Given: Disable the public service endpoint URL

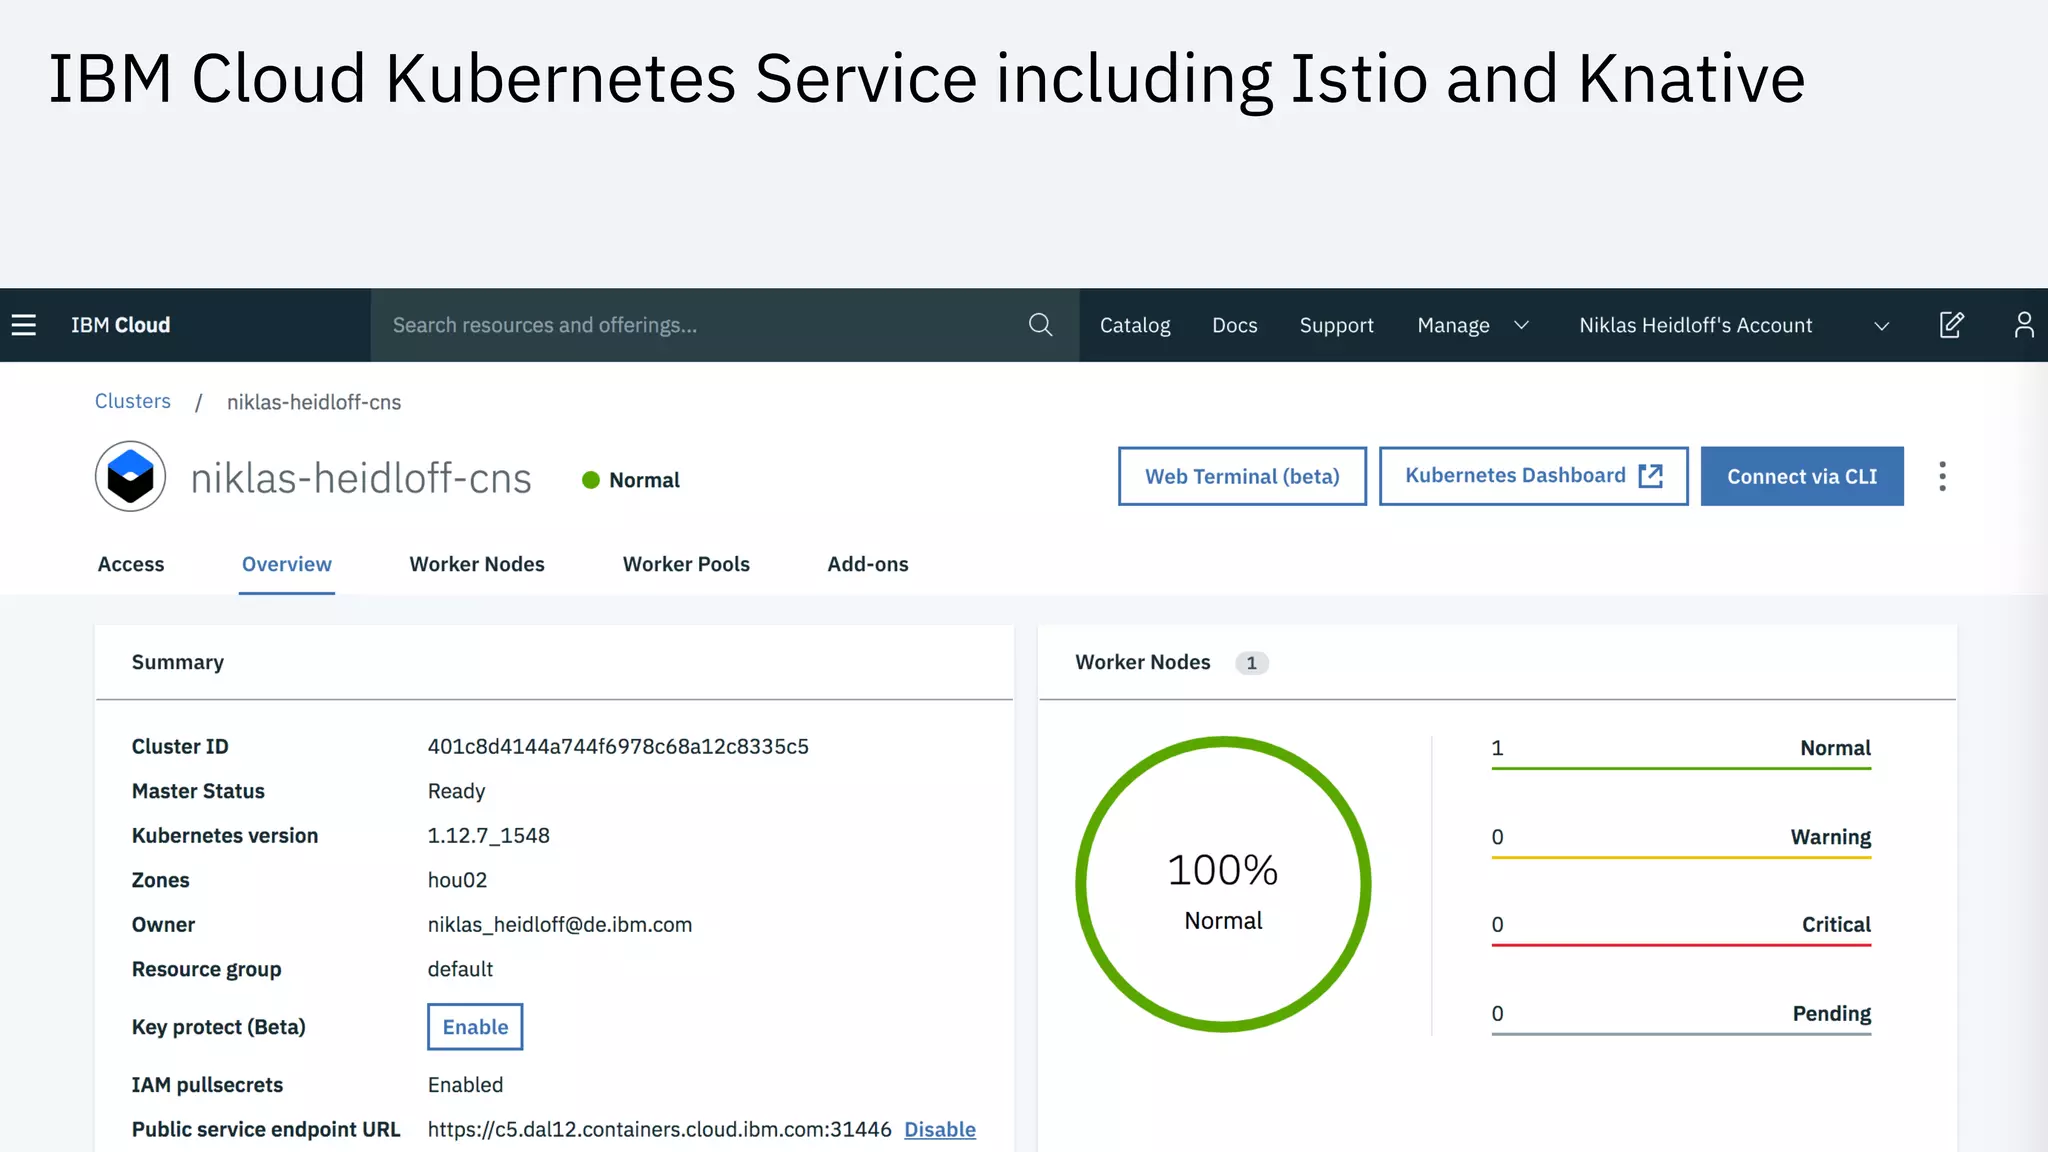Looking at the screenshot, I should (x=940, y=1129).
